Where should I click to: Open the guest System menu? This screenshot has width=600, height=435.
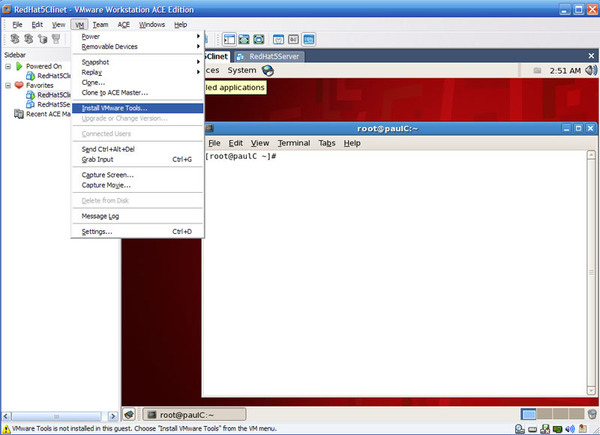pyautogui.click(x=242, y=70)
